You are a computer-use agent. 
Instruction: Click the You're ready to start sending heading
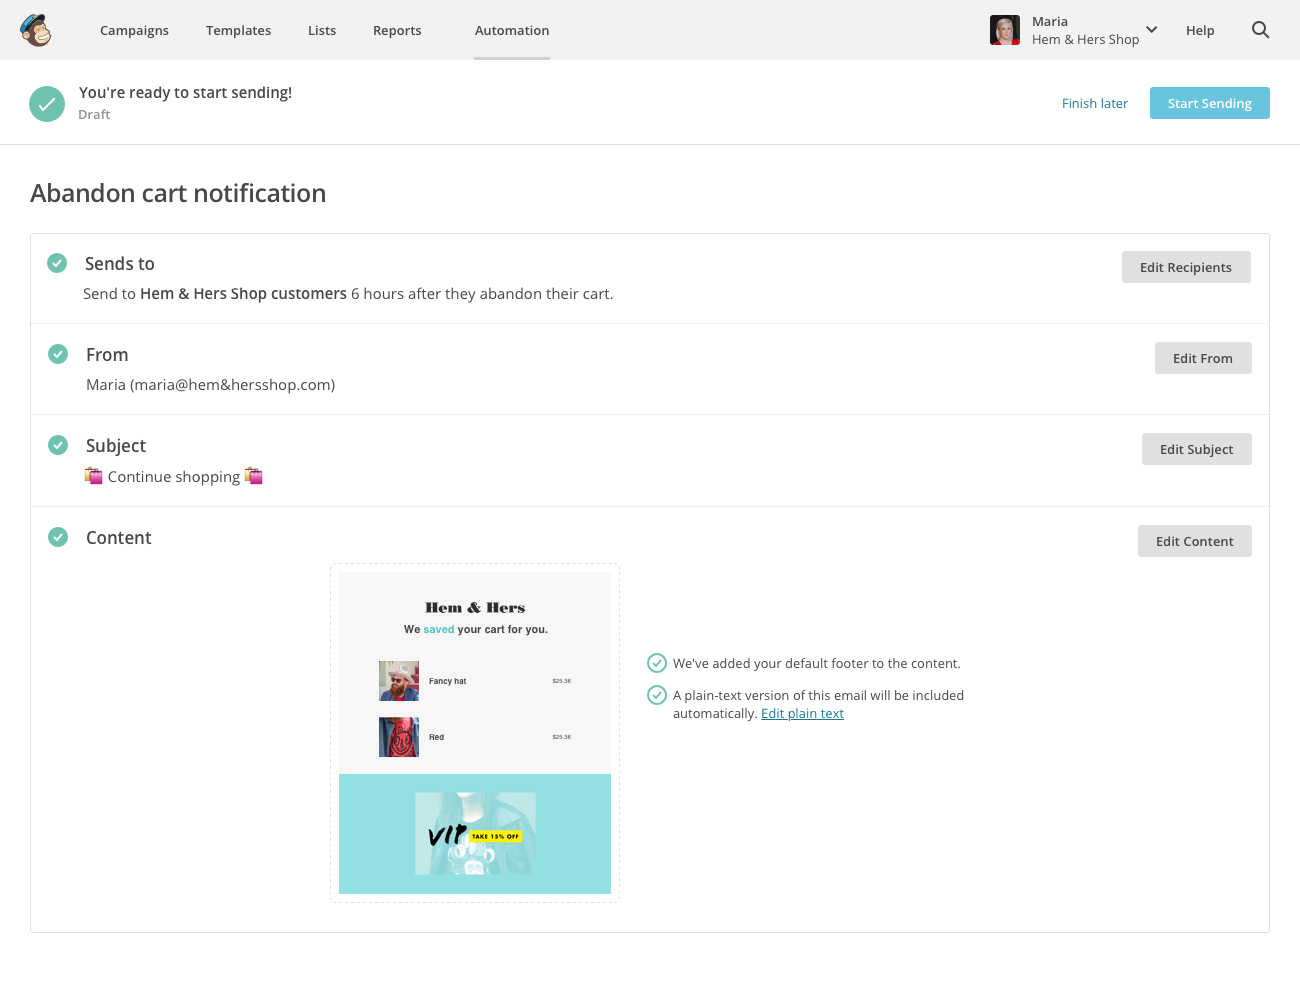pos(185,93)
